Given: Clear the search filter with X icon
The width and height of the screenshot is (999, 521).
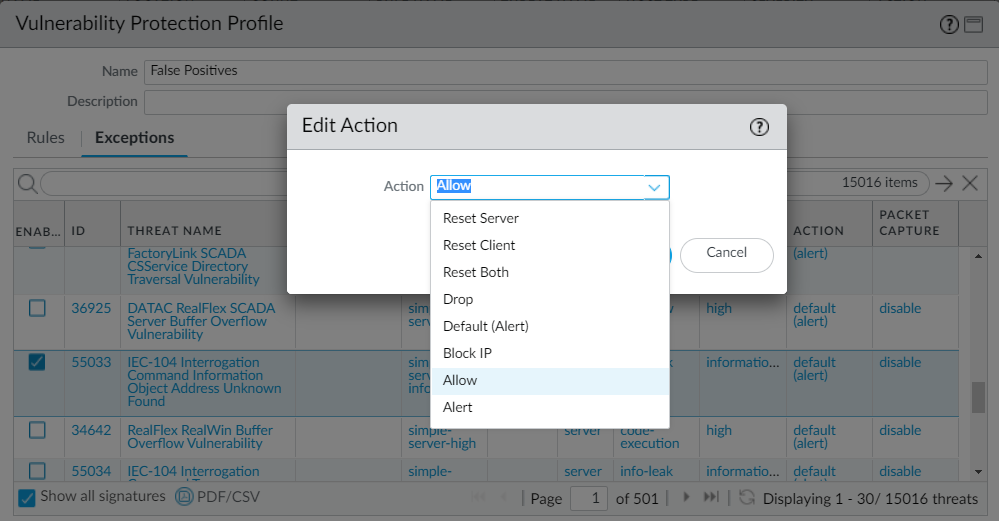Looking at the screenshot, I should [969, 183].
